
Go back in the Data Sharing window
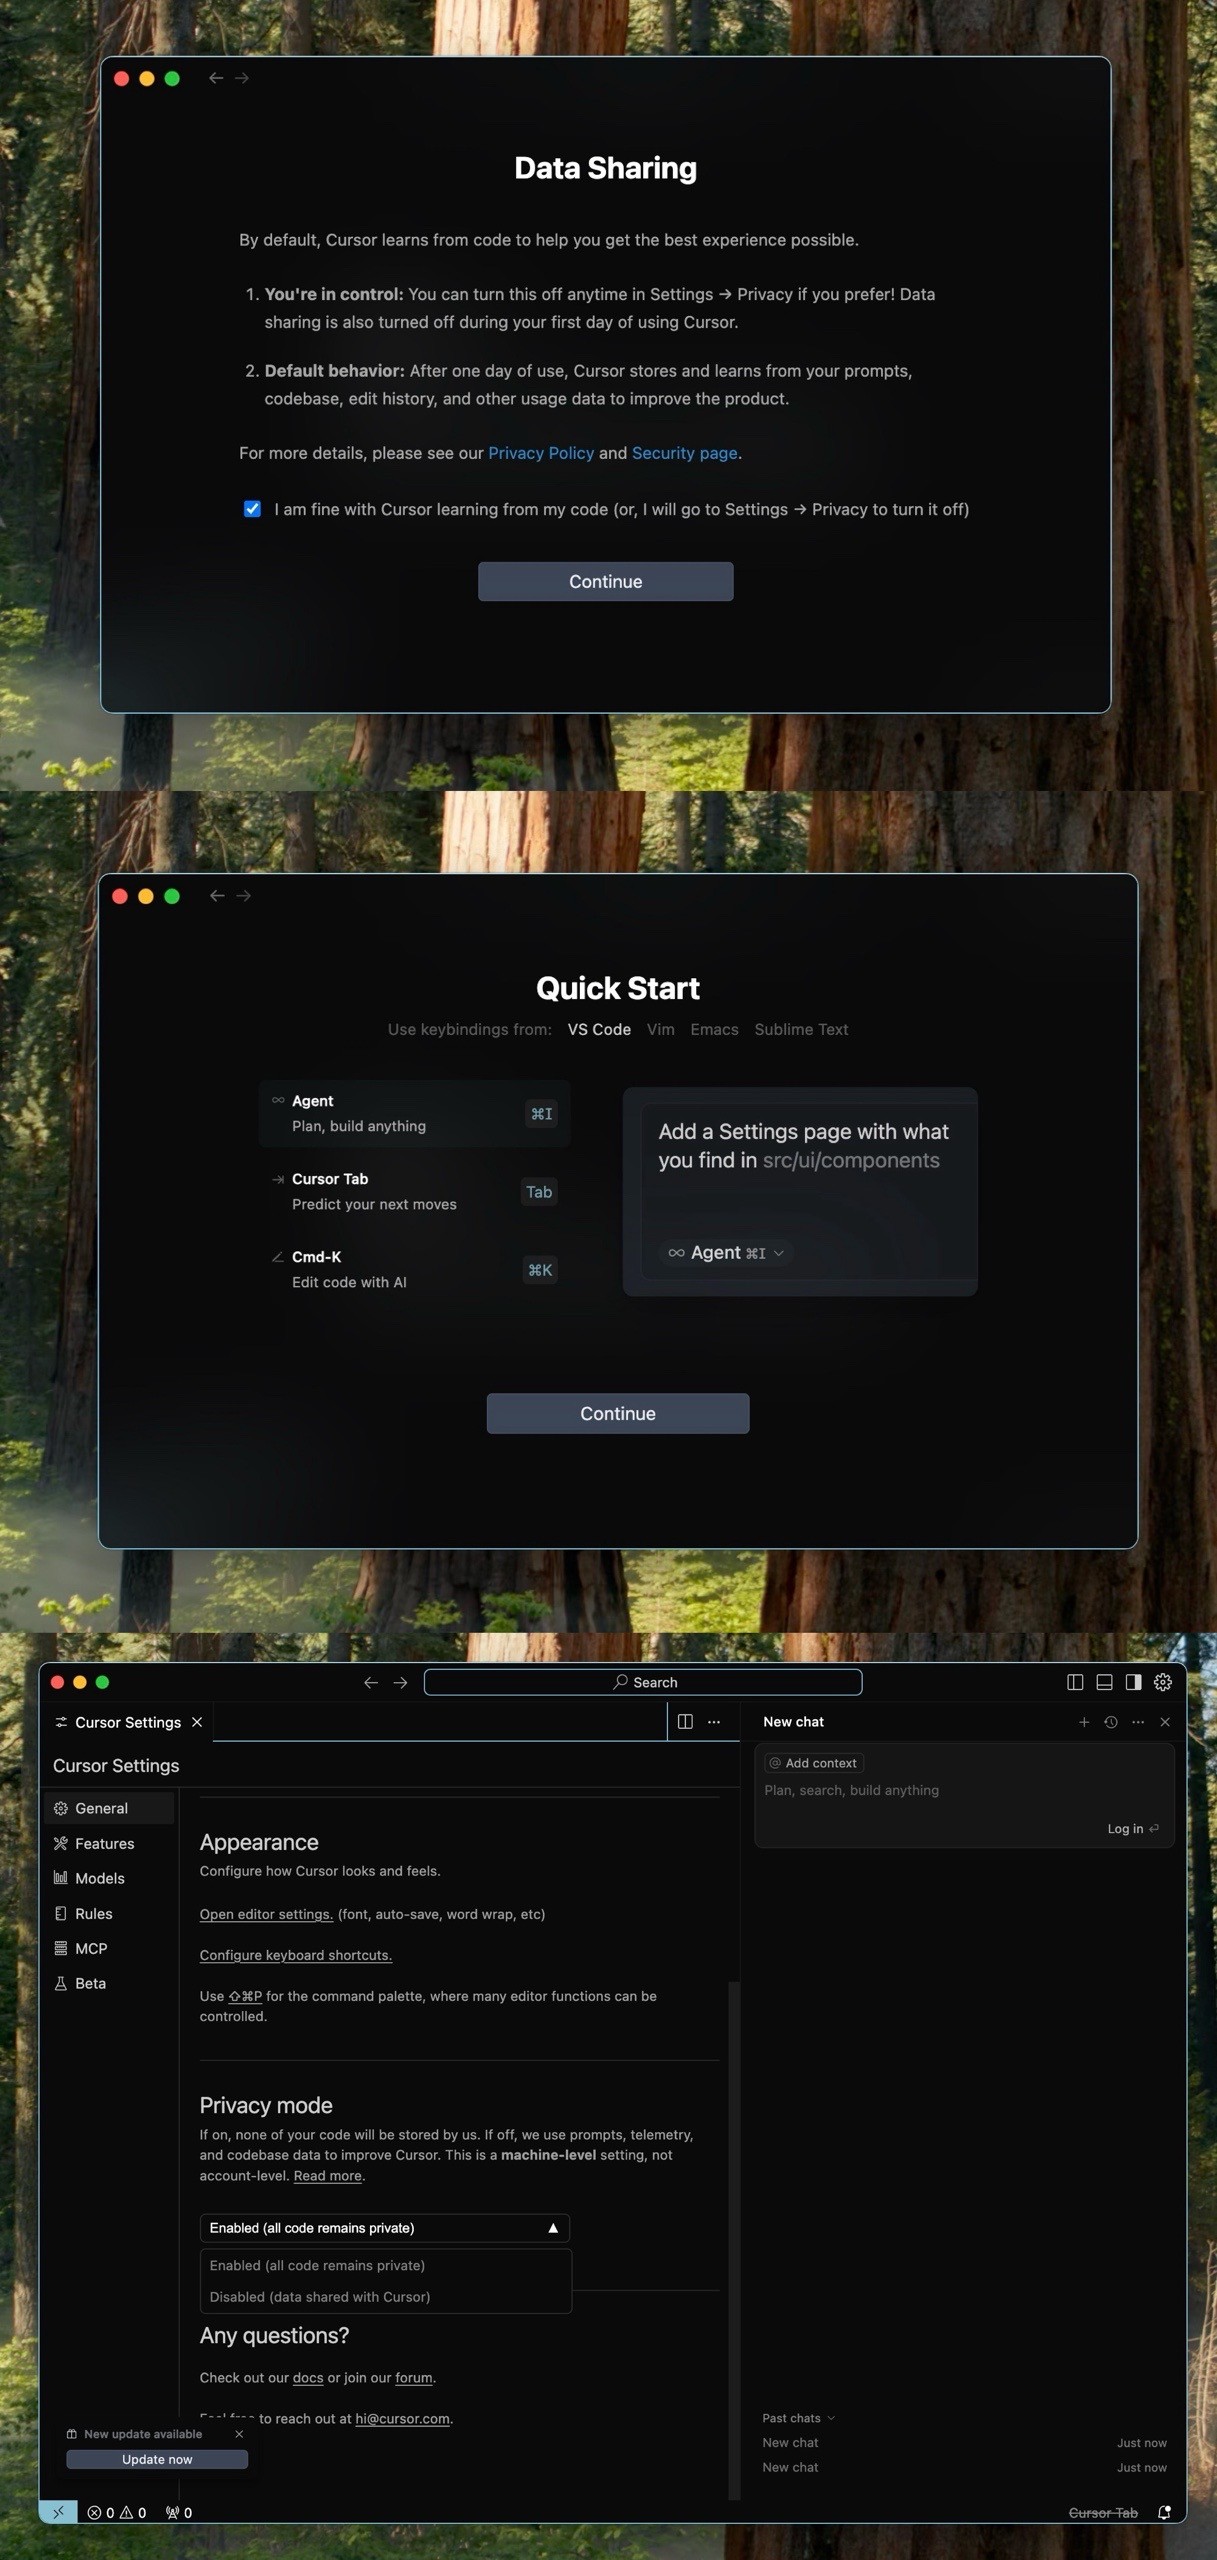click(216, 78)
